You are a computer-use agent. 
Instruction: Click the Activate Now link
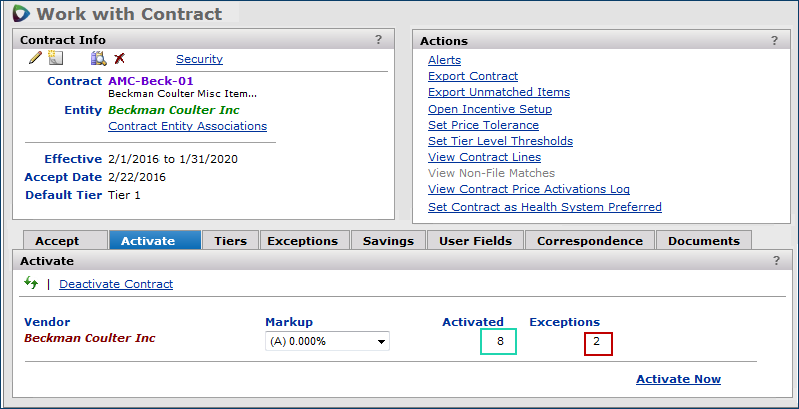[x=678, y=379]
